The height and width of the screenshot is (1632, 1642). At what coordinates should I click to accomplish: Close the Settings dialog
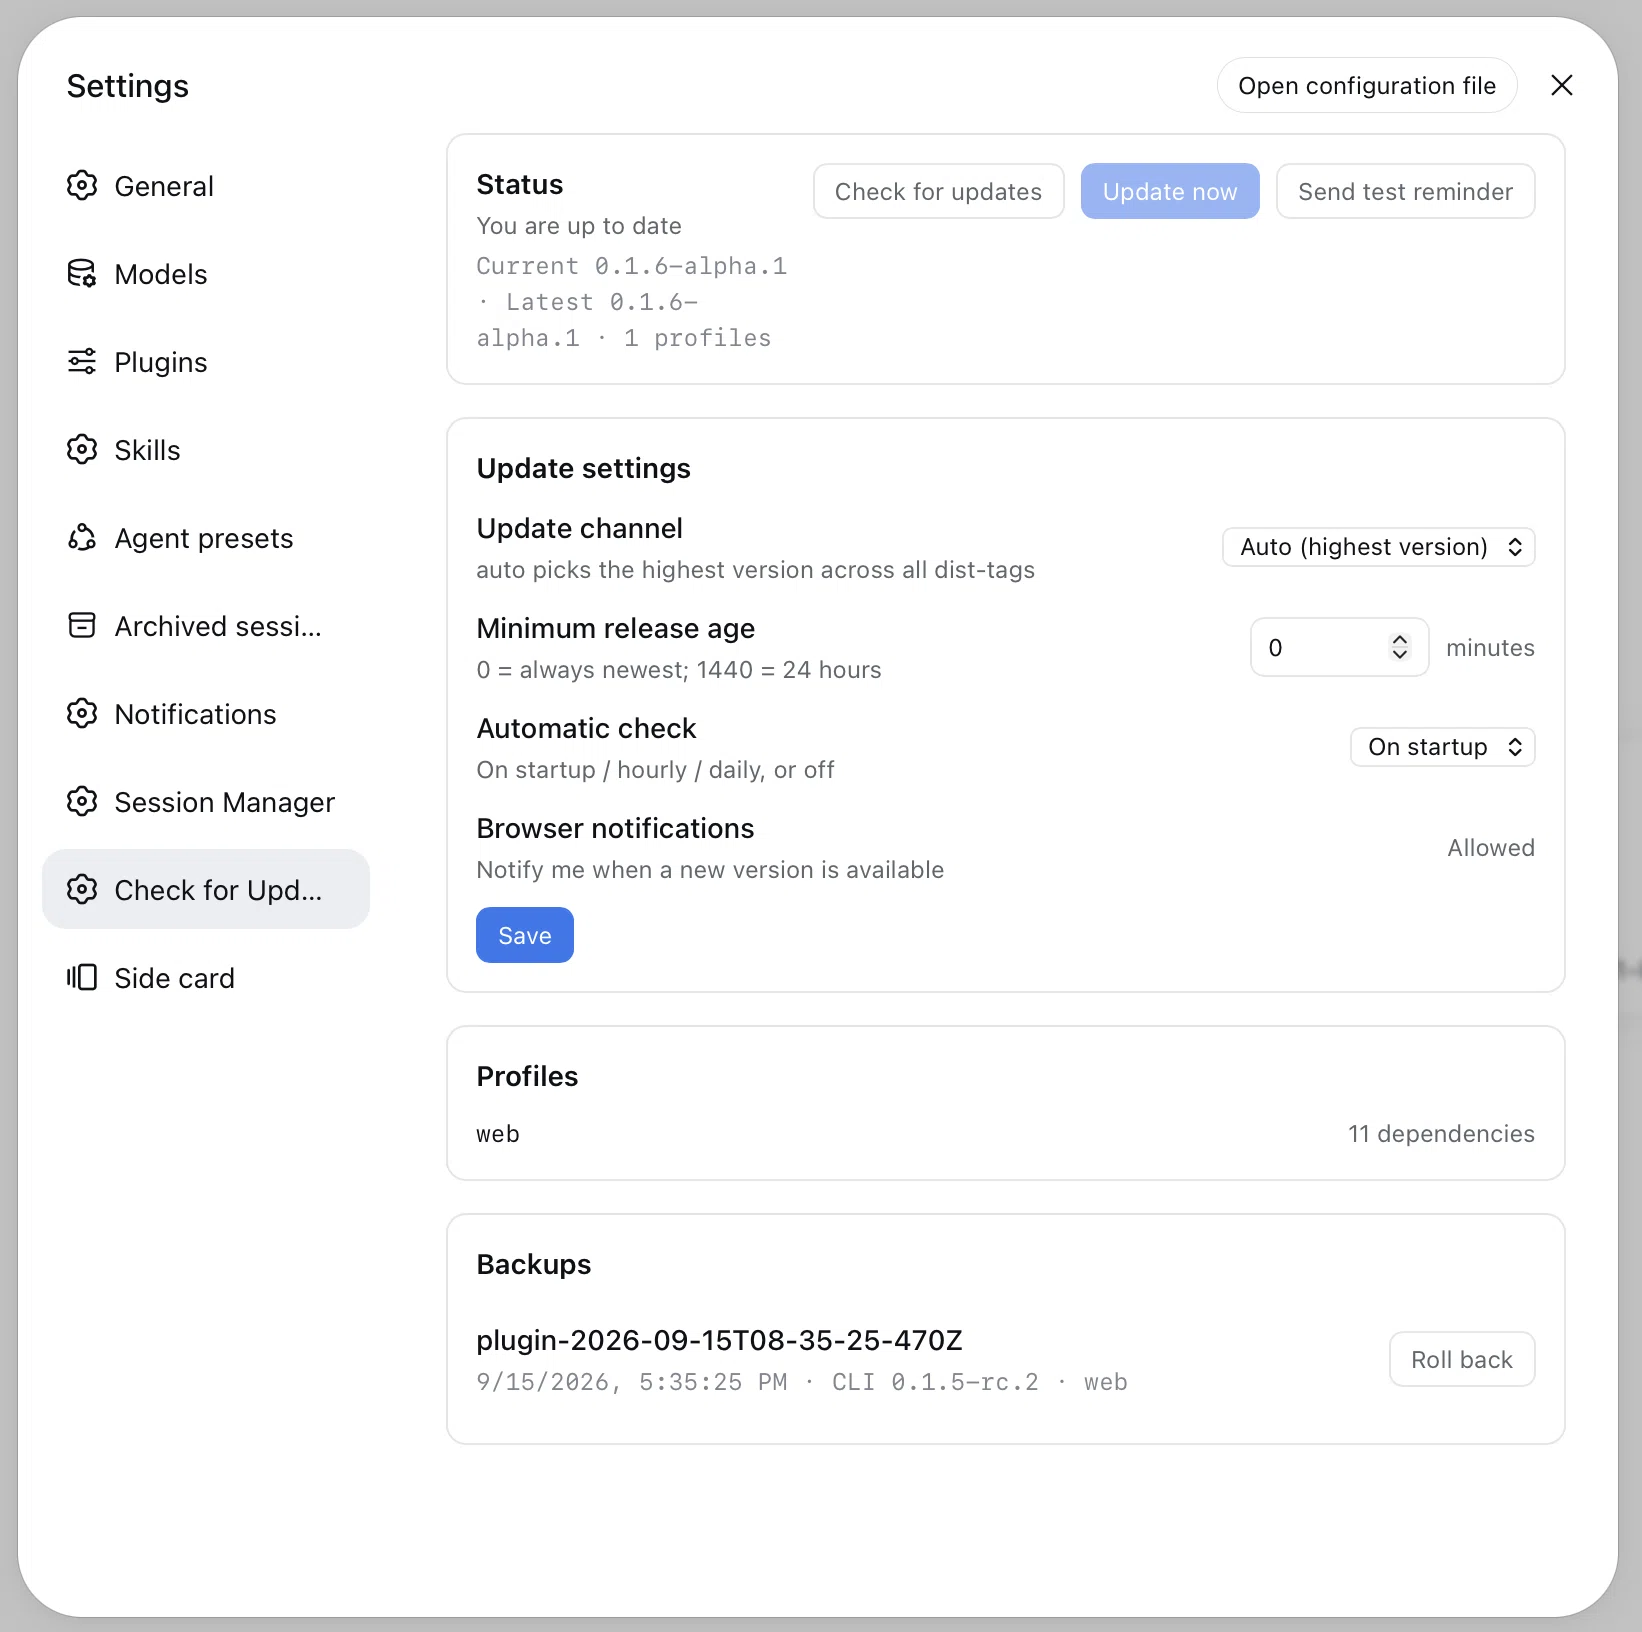(x=1562, y=86)
